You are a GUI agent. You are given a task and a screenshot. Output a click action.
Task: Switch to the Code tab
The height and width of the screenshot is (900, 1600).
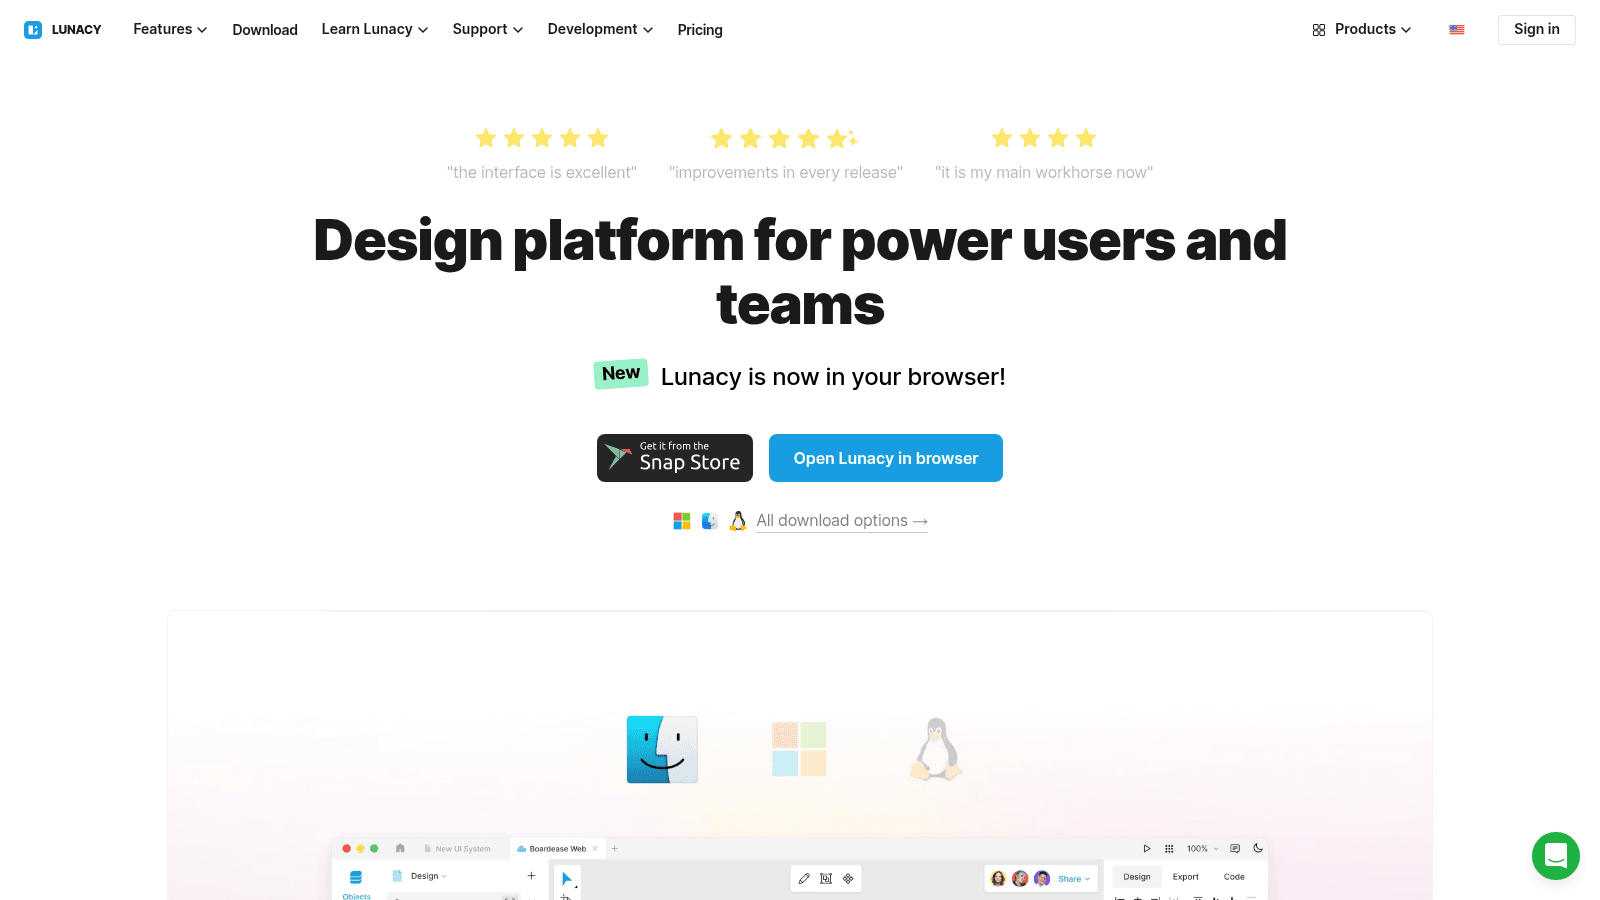(1234, 877)
